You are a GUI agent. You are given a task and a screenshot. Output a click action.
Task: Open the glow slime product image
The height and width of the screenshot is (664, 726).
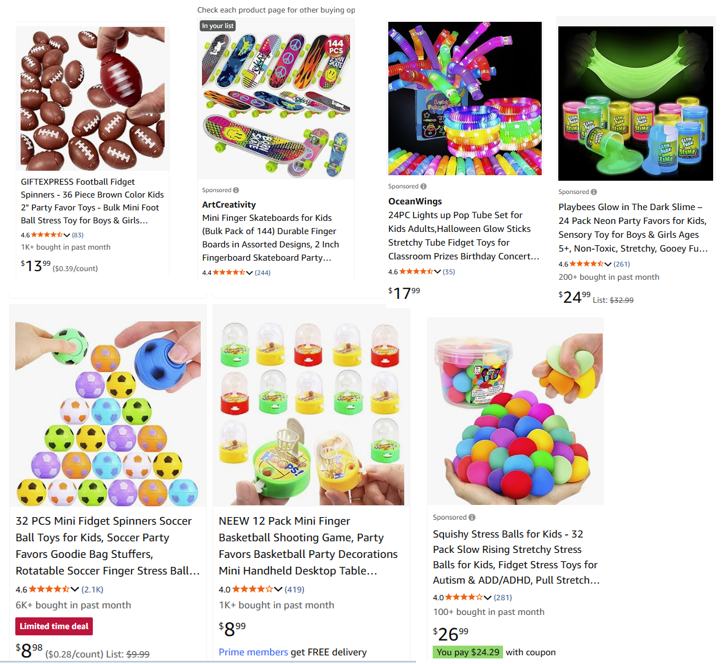coord(635,103)
